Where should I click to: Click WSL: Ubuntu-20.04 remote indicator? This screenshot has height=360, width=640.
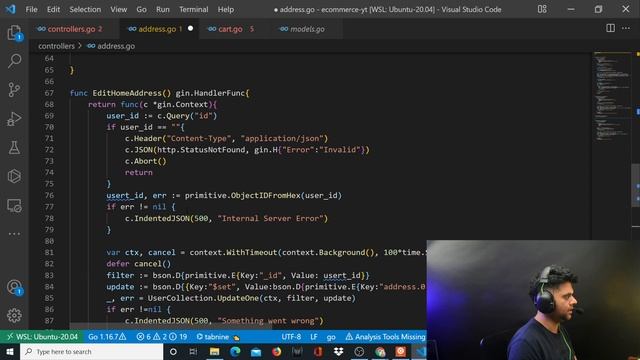coord(42,337)
